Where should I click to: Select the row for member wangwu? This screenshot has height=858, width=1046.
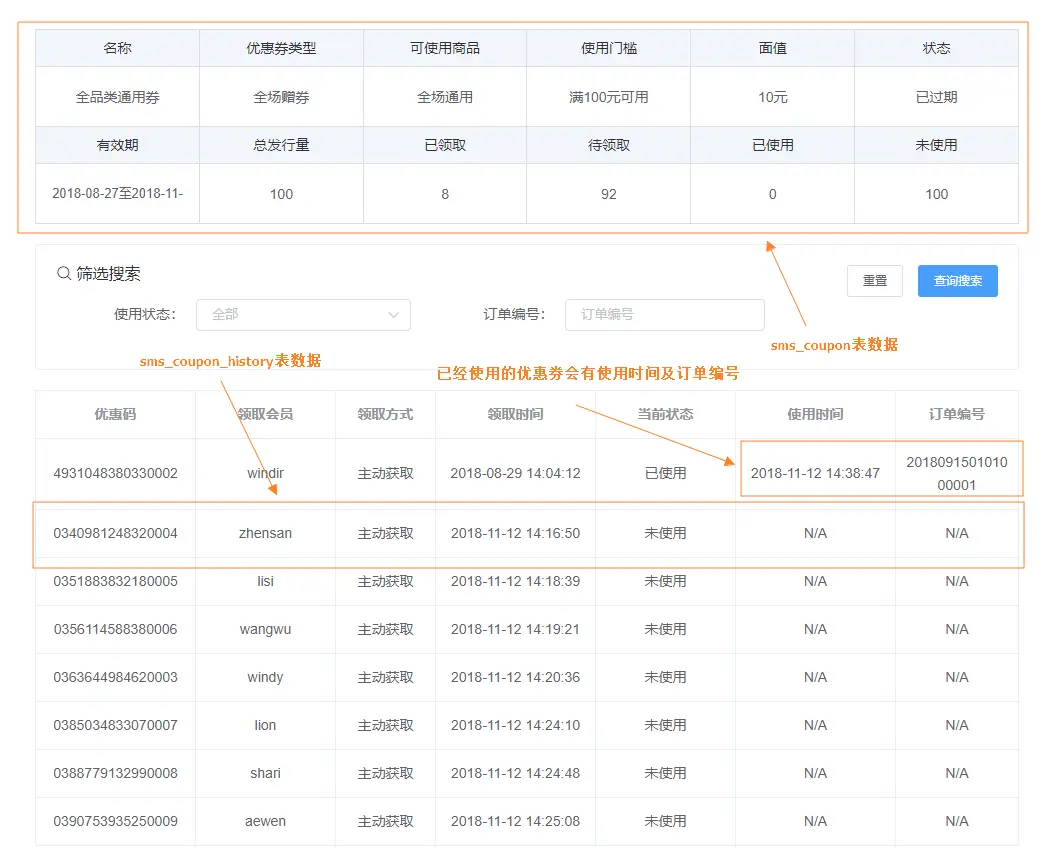[x=527, y=629]
